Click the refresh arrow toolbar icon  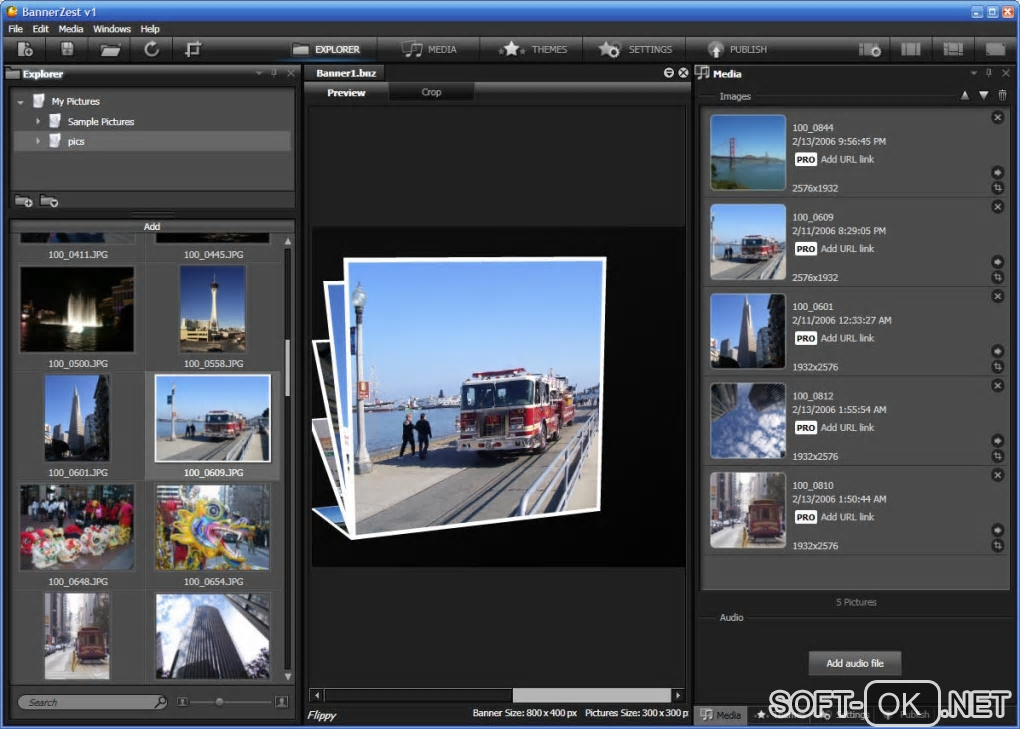152,49
